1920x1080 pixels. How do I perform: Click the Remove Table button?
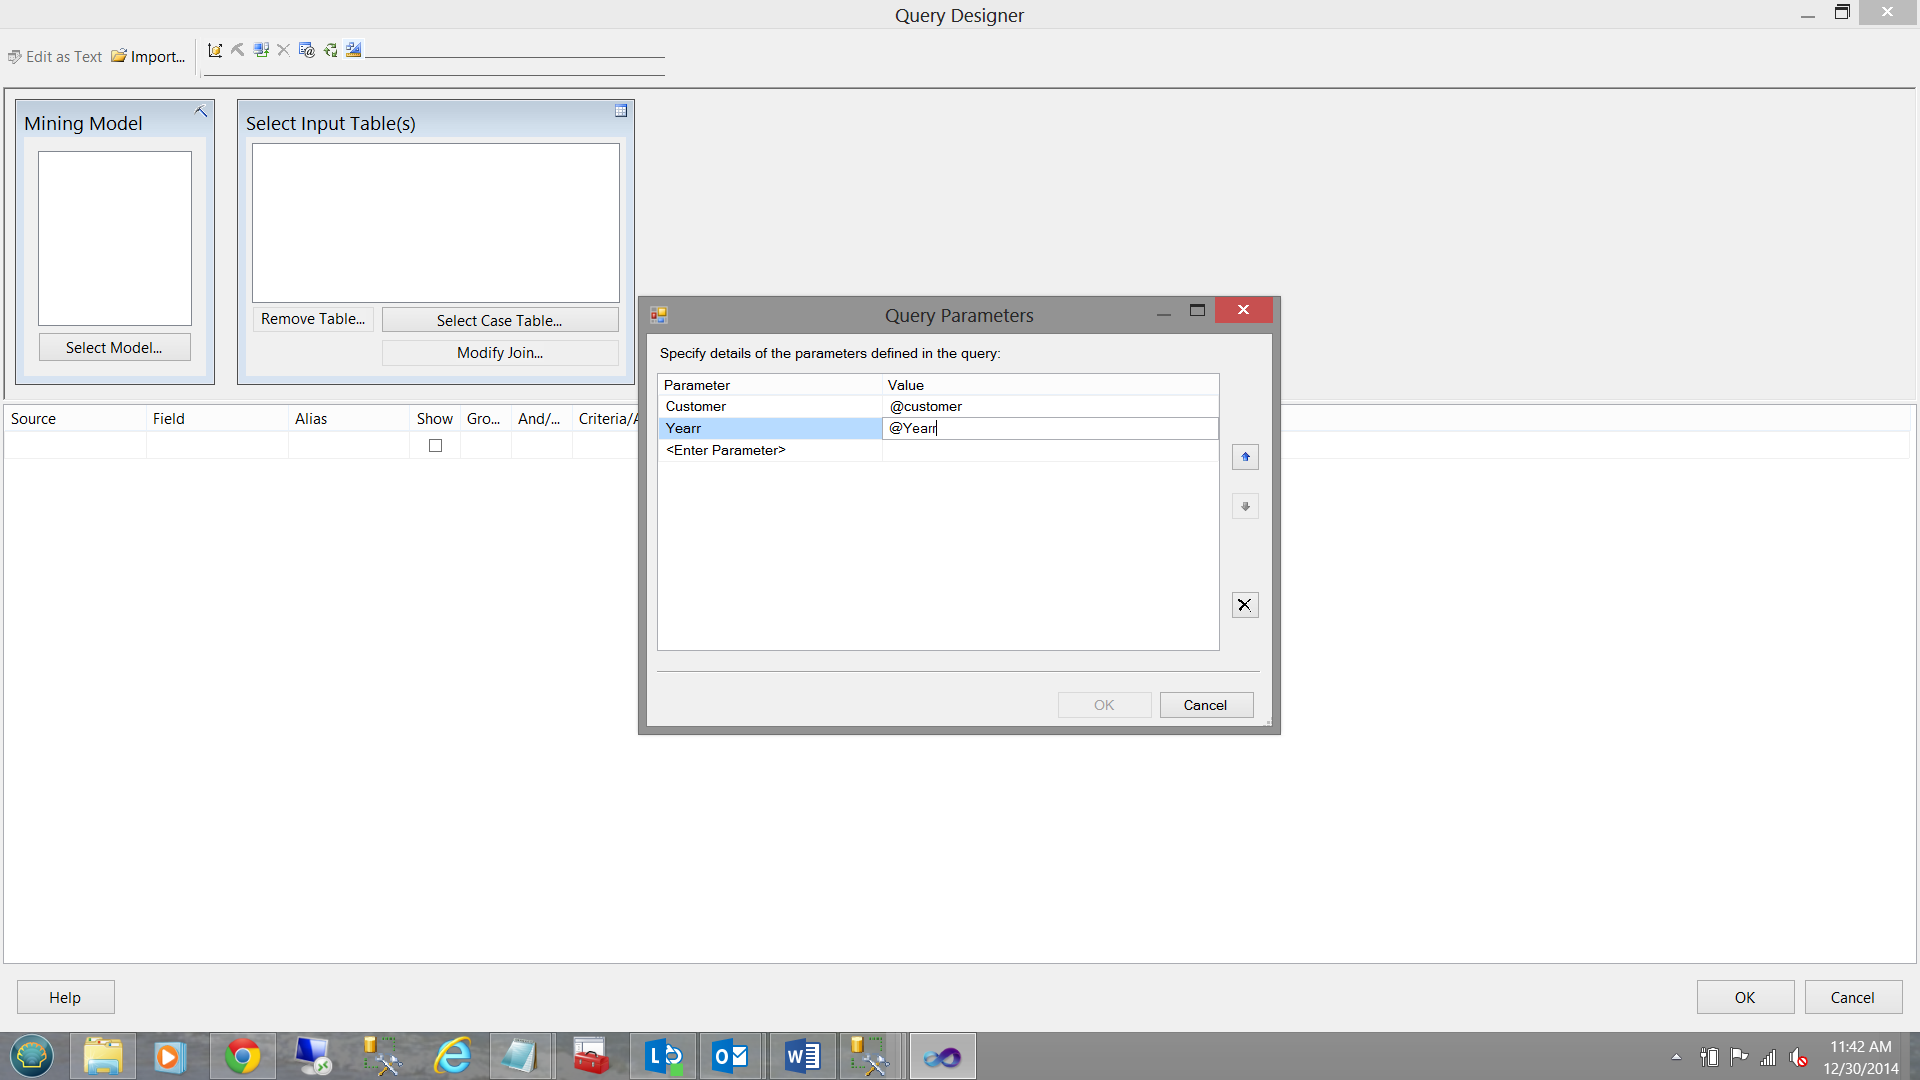[313, 319]
